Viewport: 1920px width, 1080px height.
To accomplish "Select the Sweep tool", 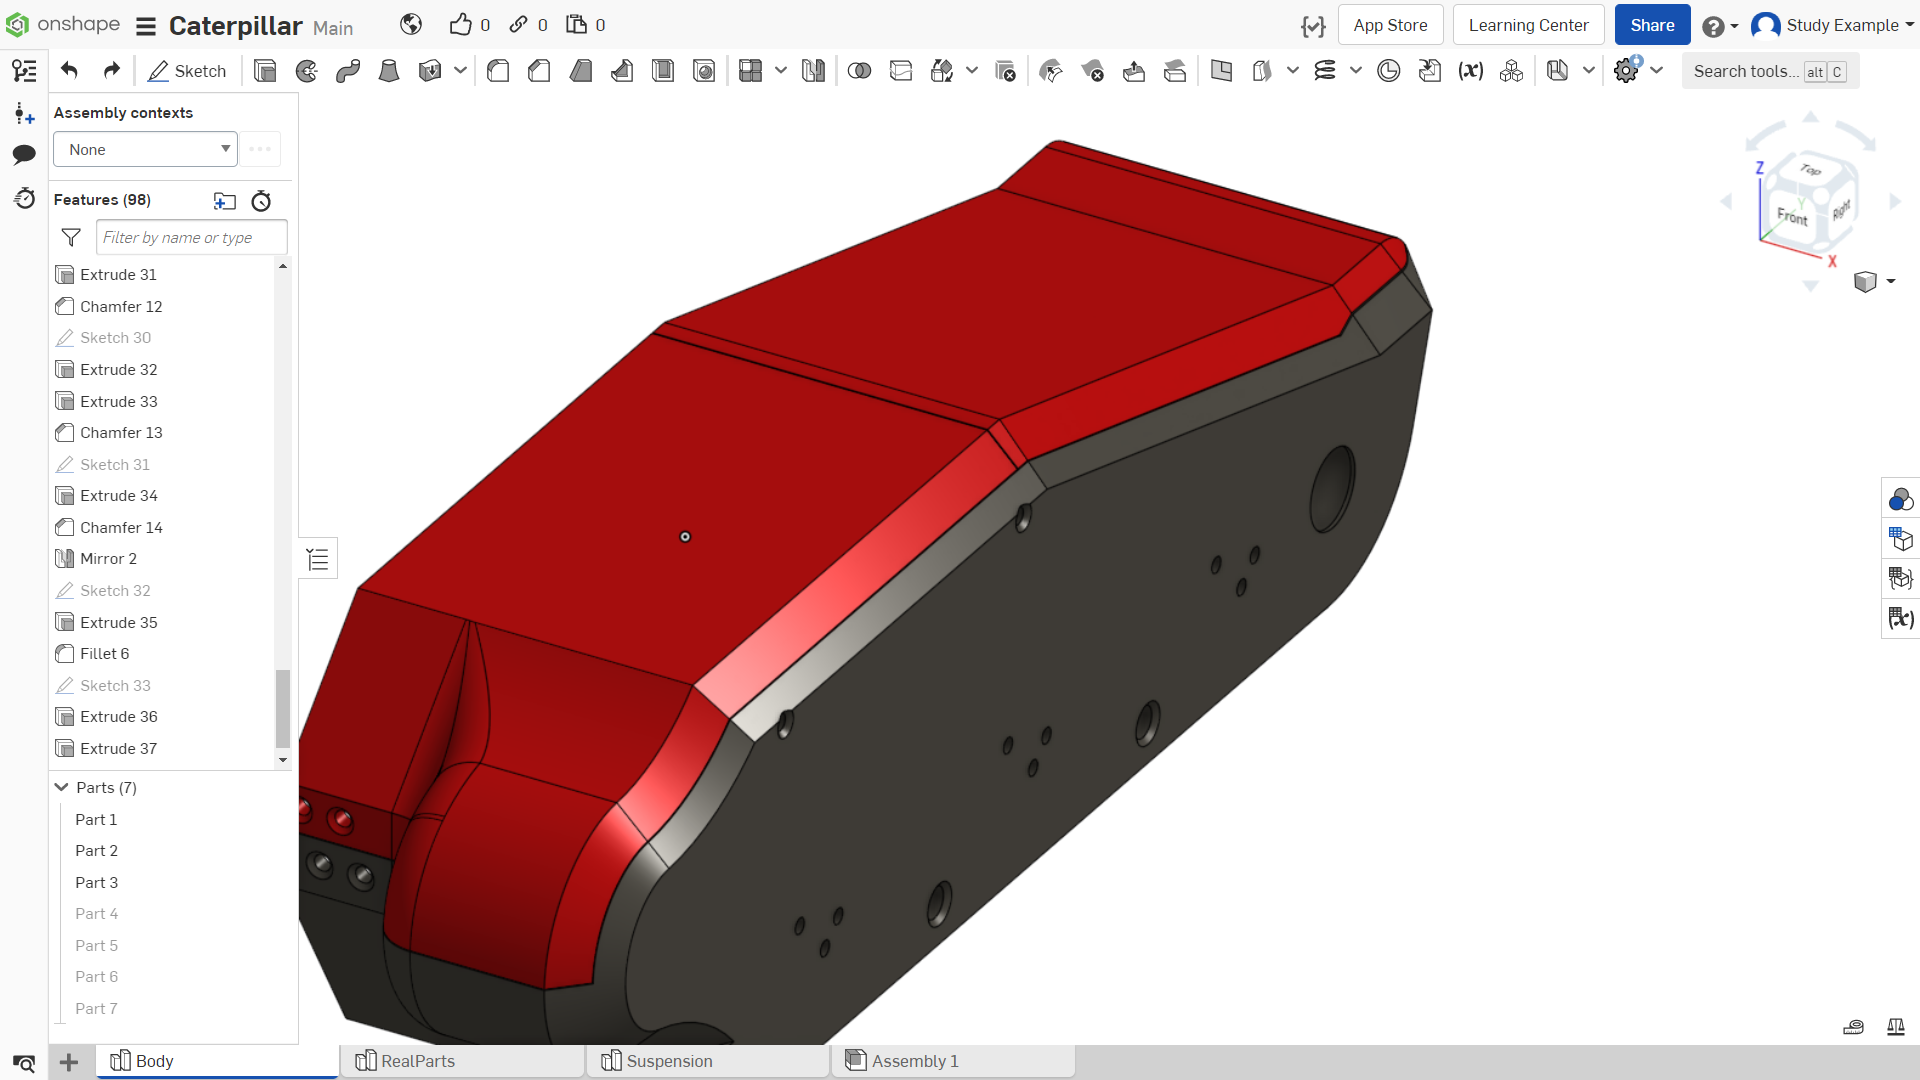I will pyautogui.click(x=348, y=71).
